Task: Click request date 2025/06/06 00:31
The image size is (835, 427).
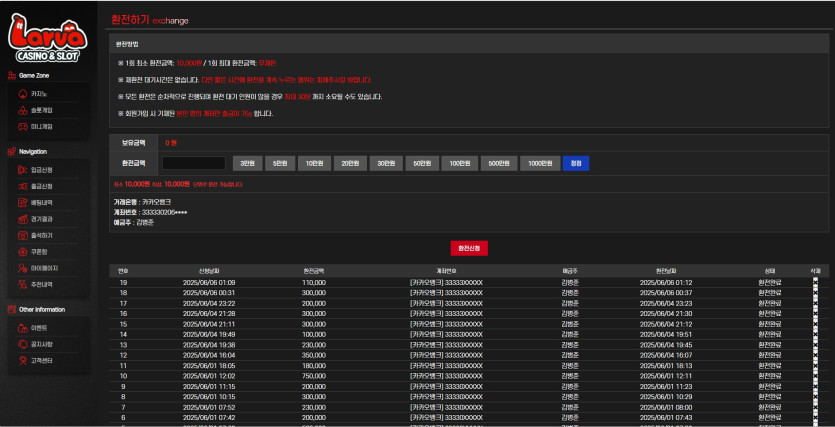Action: (x=209, y=293)
